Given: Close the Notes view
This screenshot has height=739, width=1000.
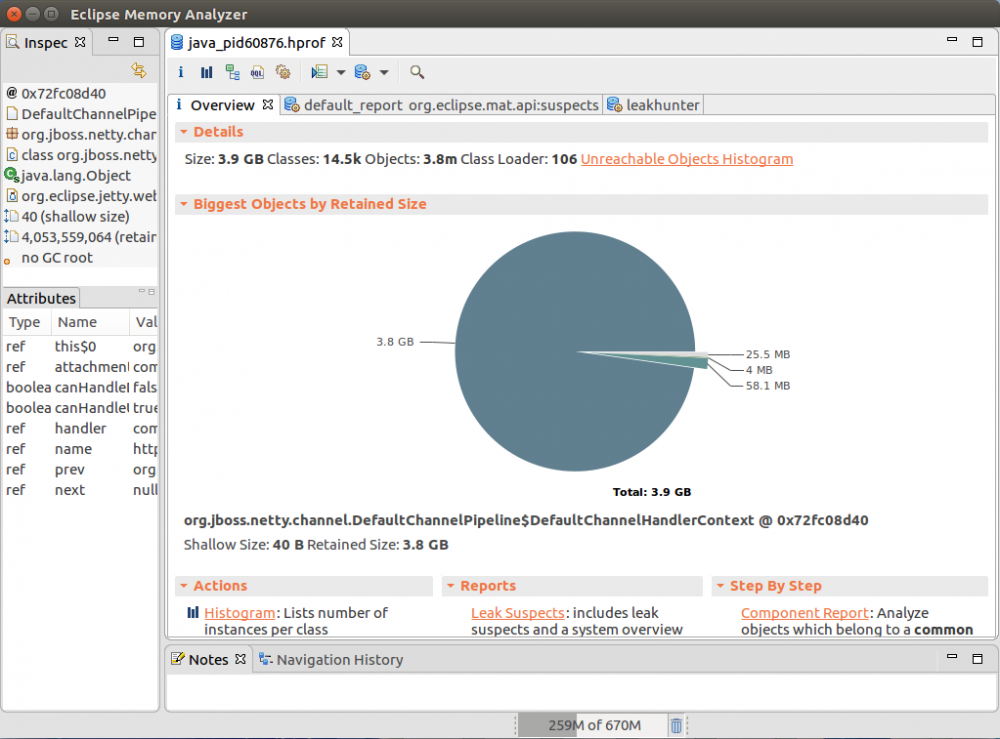Looking at the screenshot, I should 240,659.
